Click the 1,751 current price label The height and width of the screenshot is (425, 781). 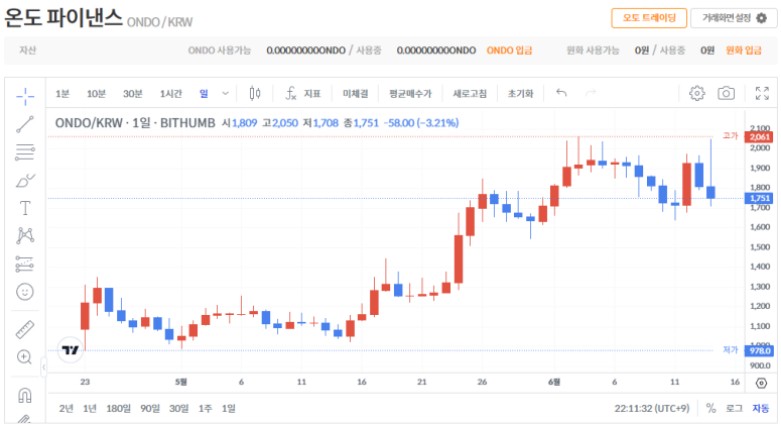(x=759, y=198)
